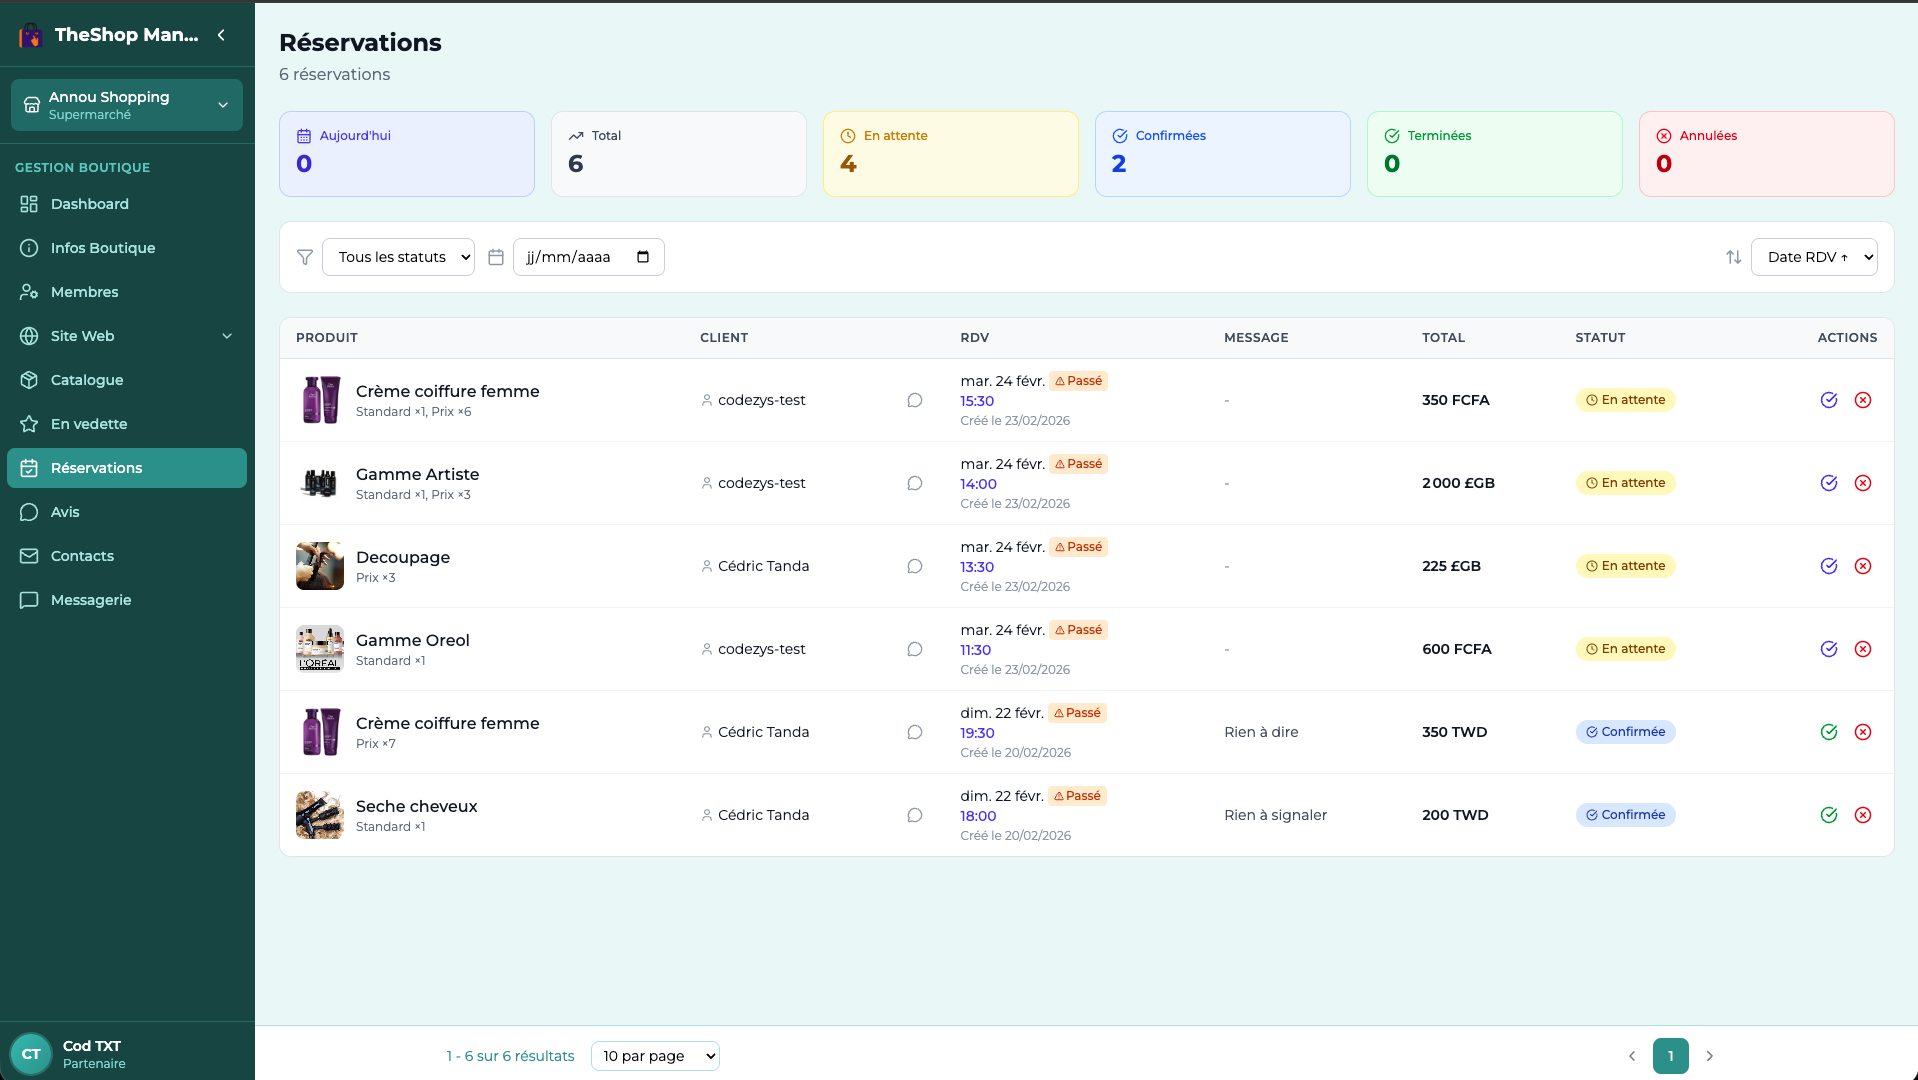Change the 10 par page selector
Viewport: 1918px width, 1080px height.
tap(655, 1055)
